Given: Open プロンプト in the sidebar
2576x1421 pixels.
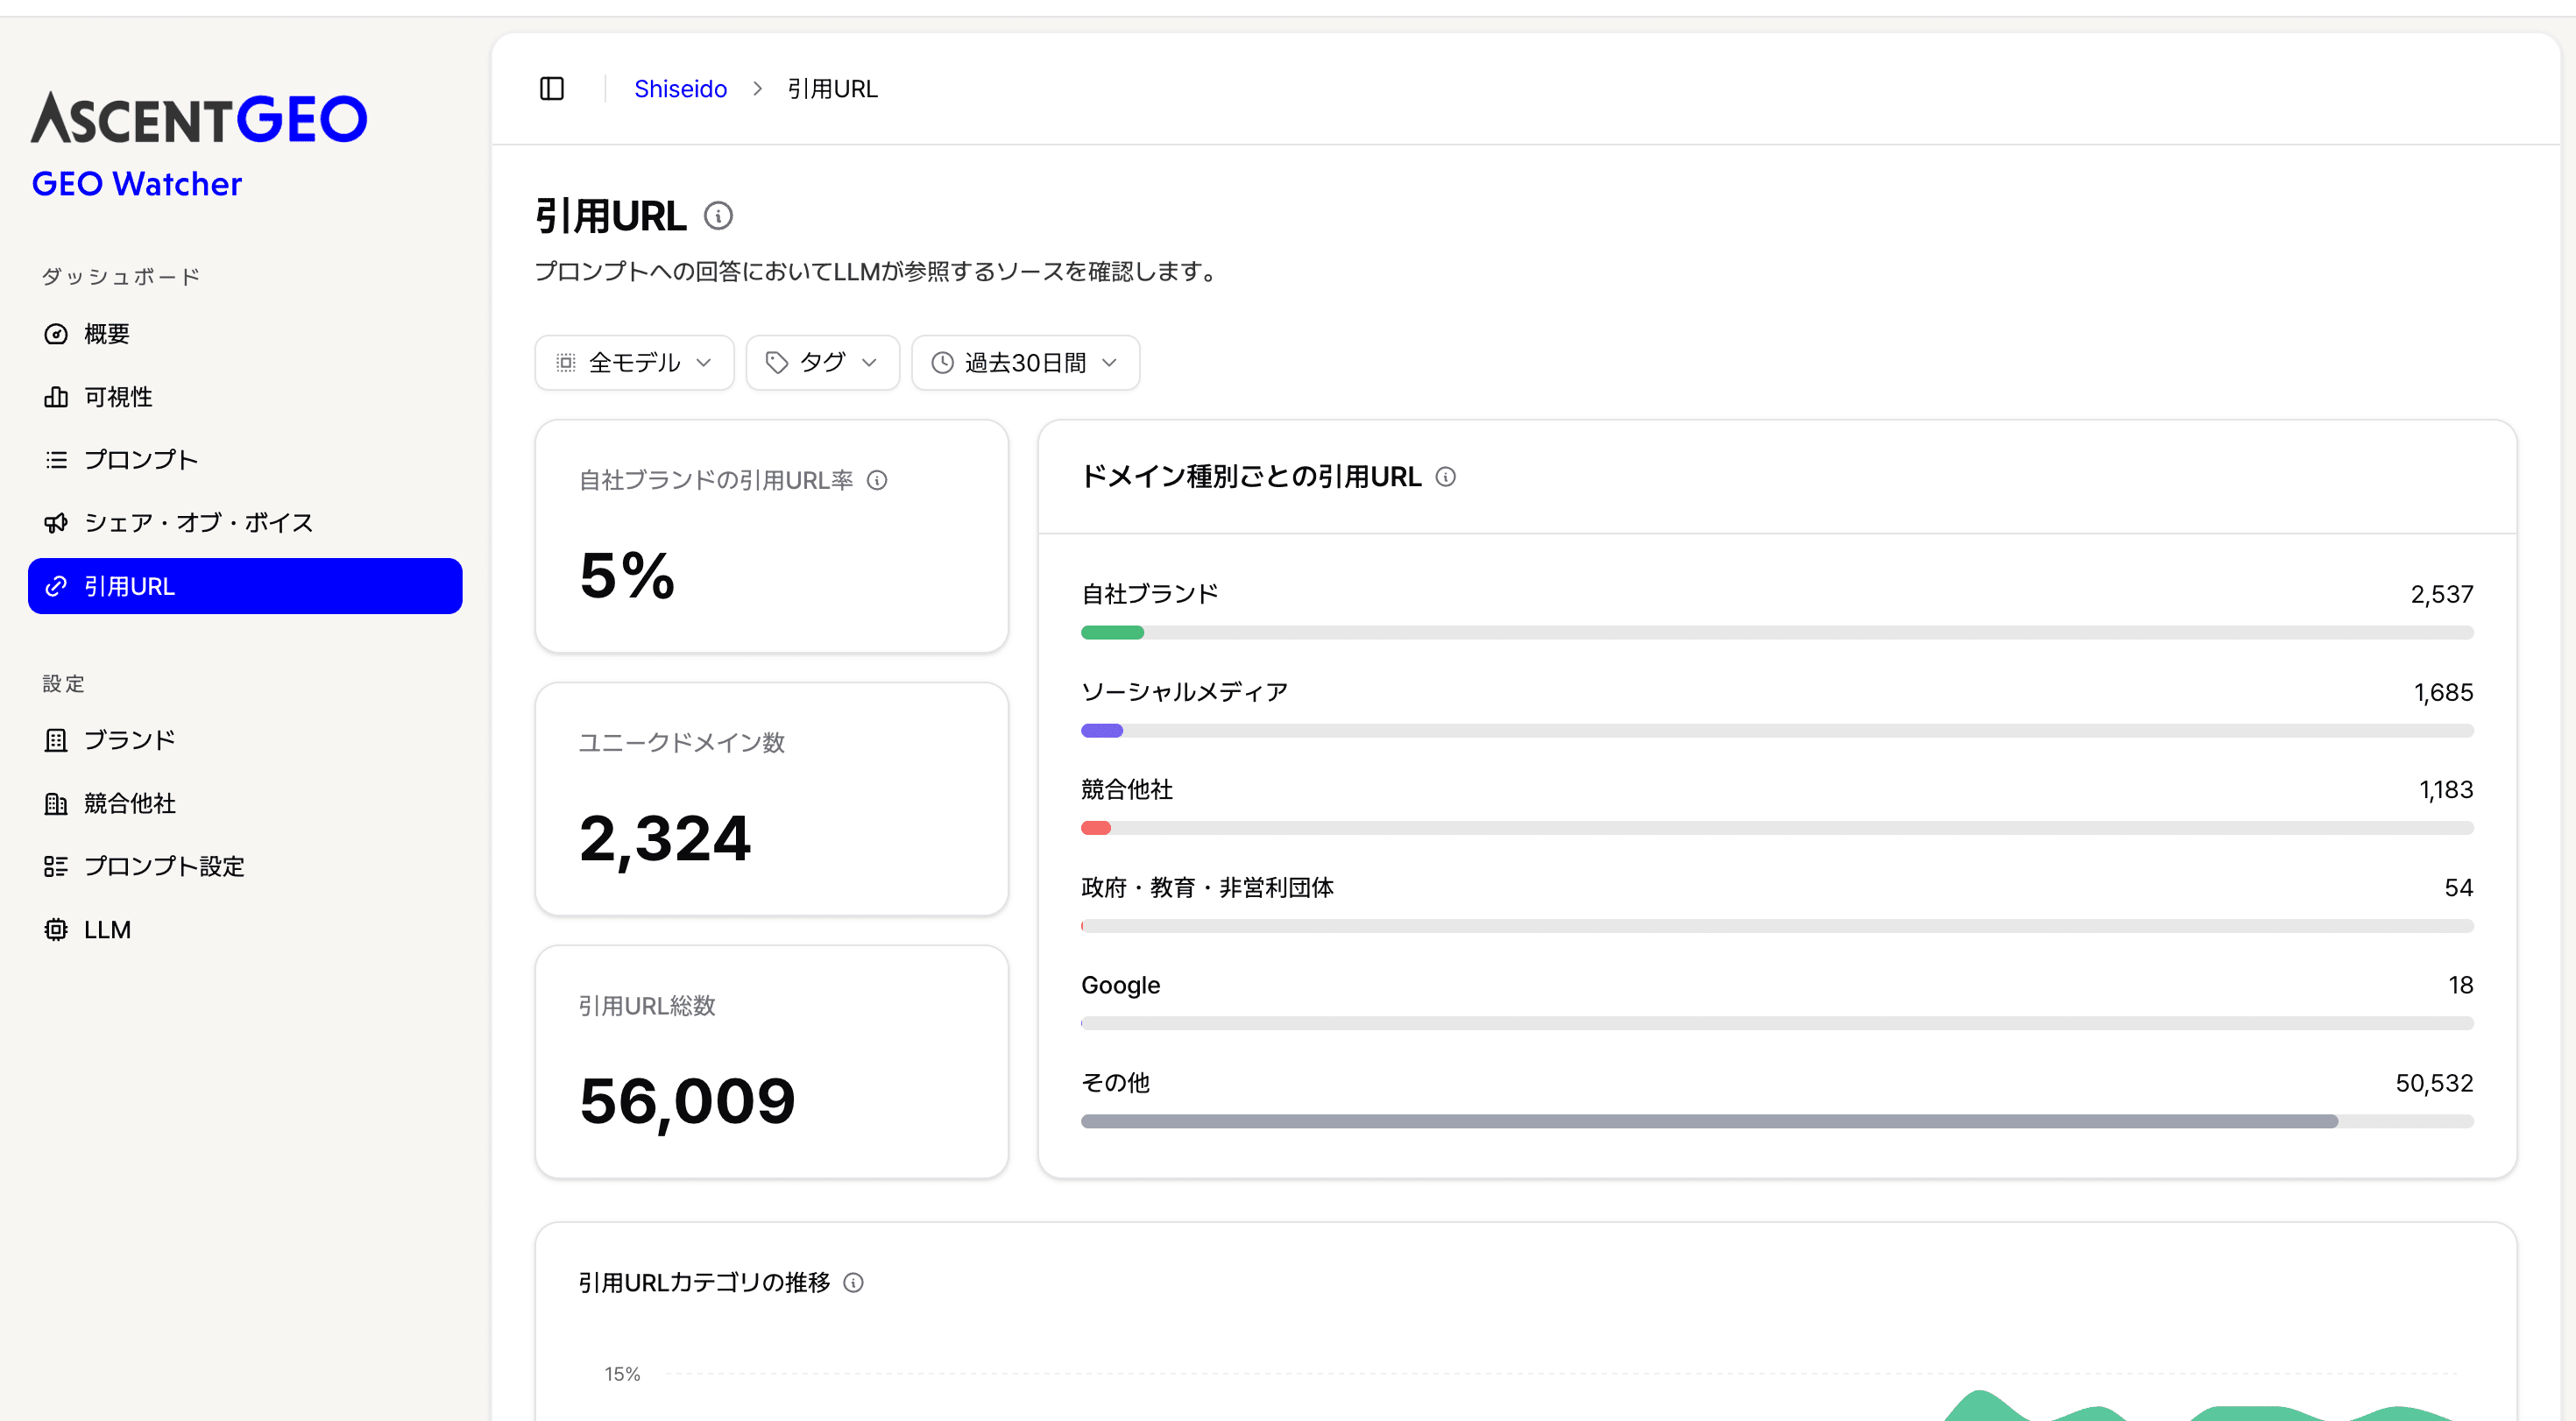Looking at the screenshot, I should click(x=245, y=460).
